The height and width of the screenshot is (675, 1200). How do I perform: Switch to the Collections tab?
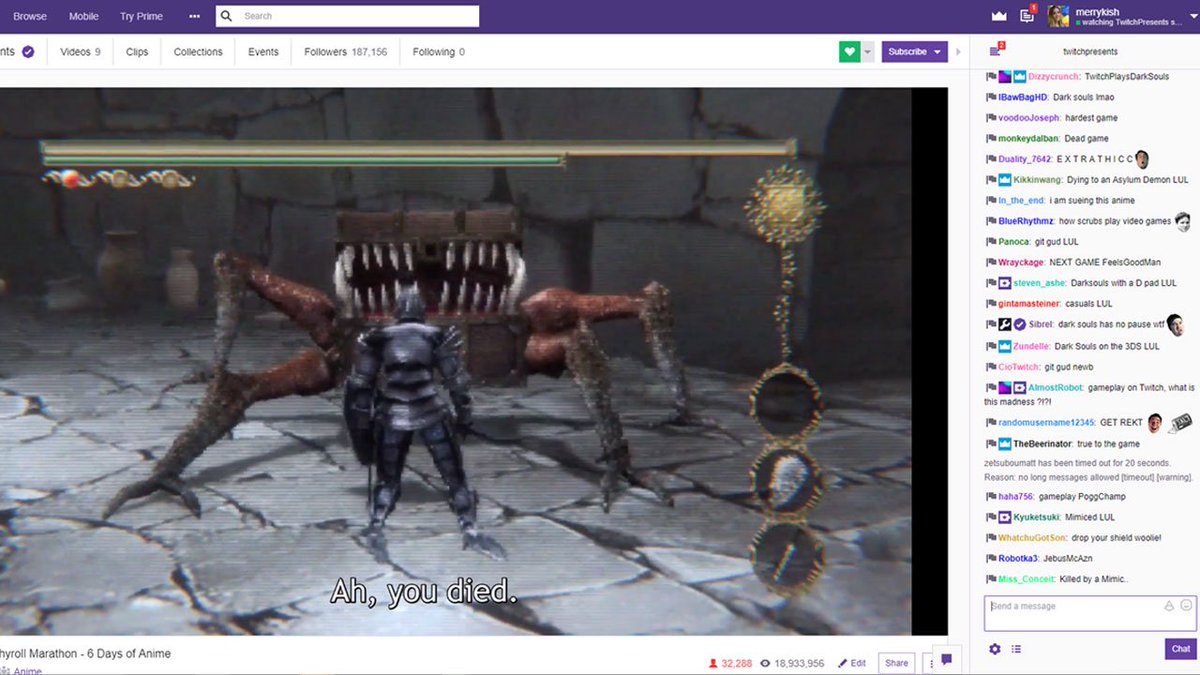(x=198, y=52)
